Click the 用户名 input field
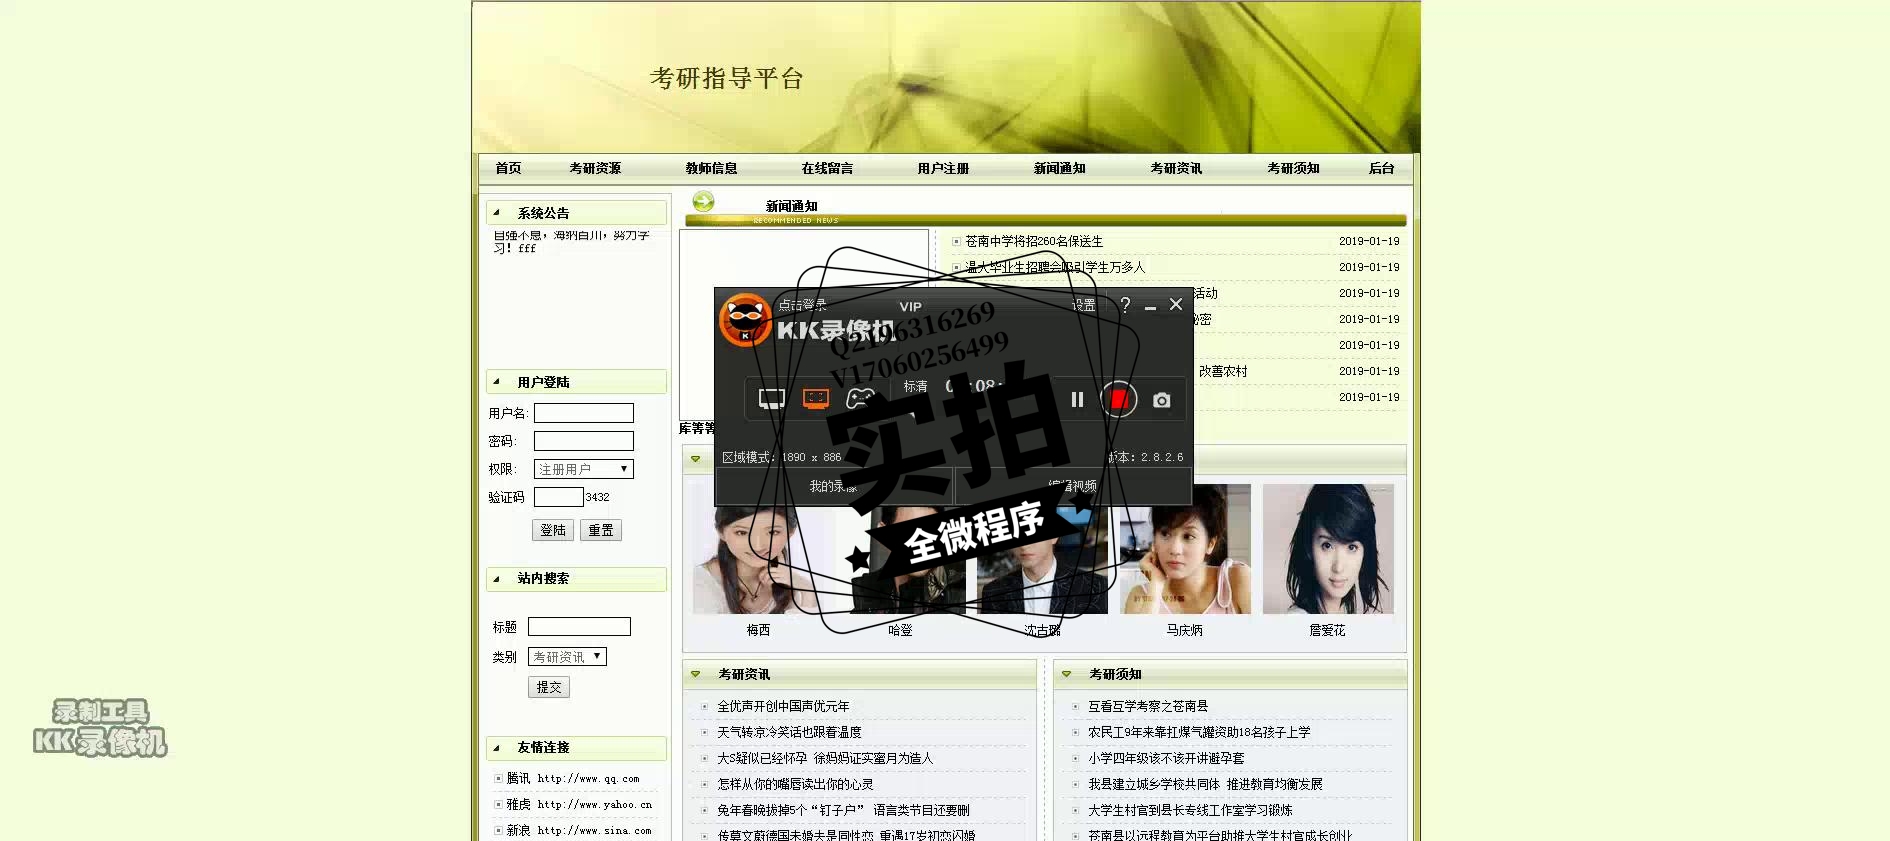1890x841 pixels. [584, 413]
